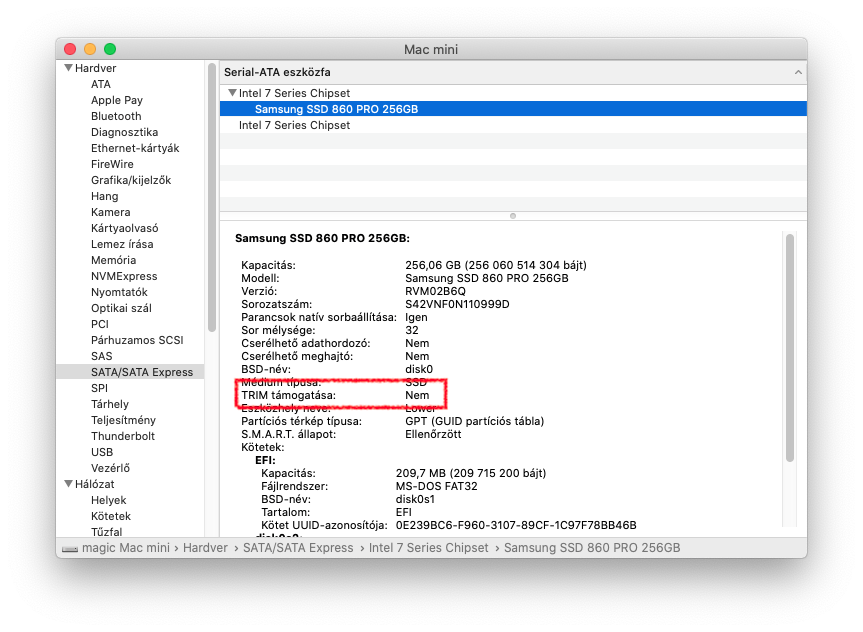
Task: Select Helyek under Hálózat
Action: [x=108, y=500]
